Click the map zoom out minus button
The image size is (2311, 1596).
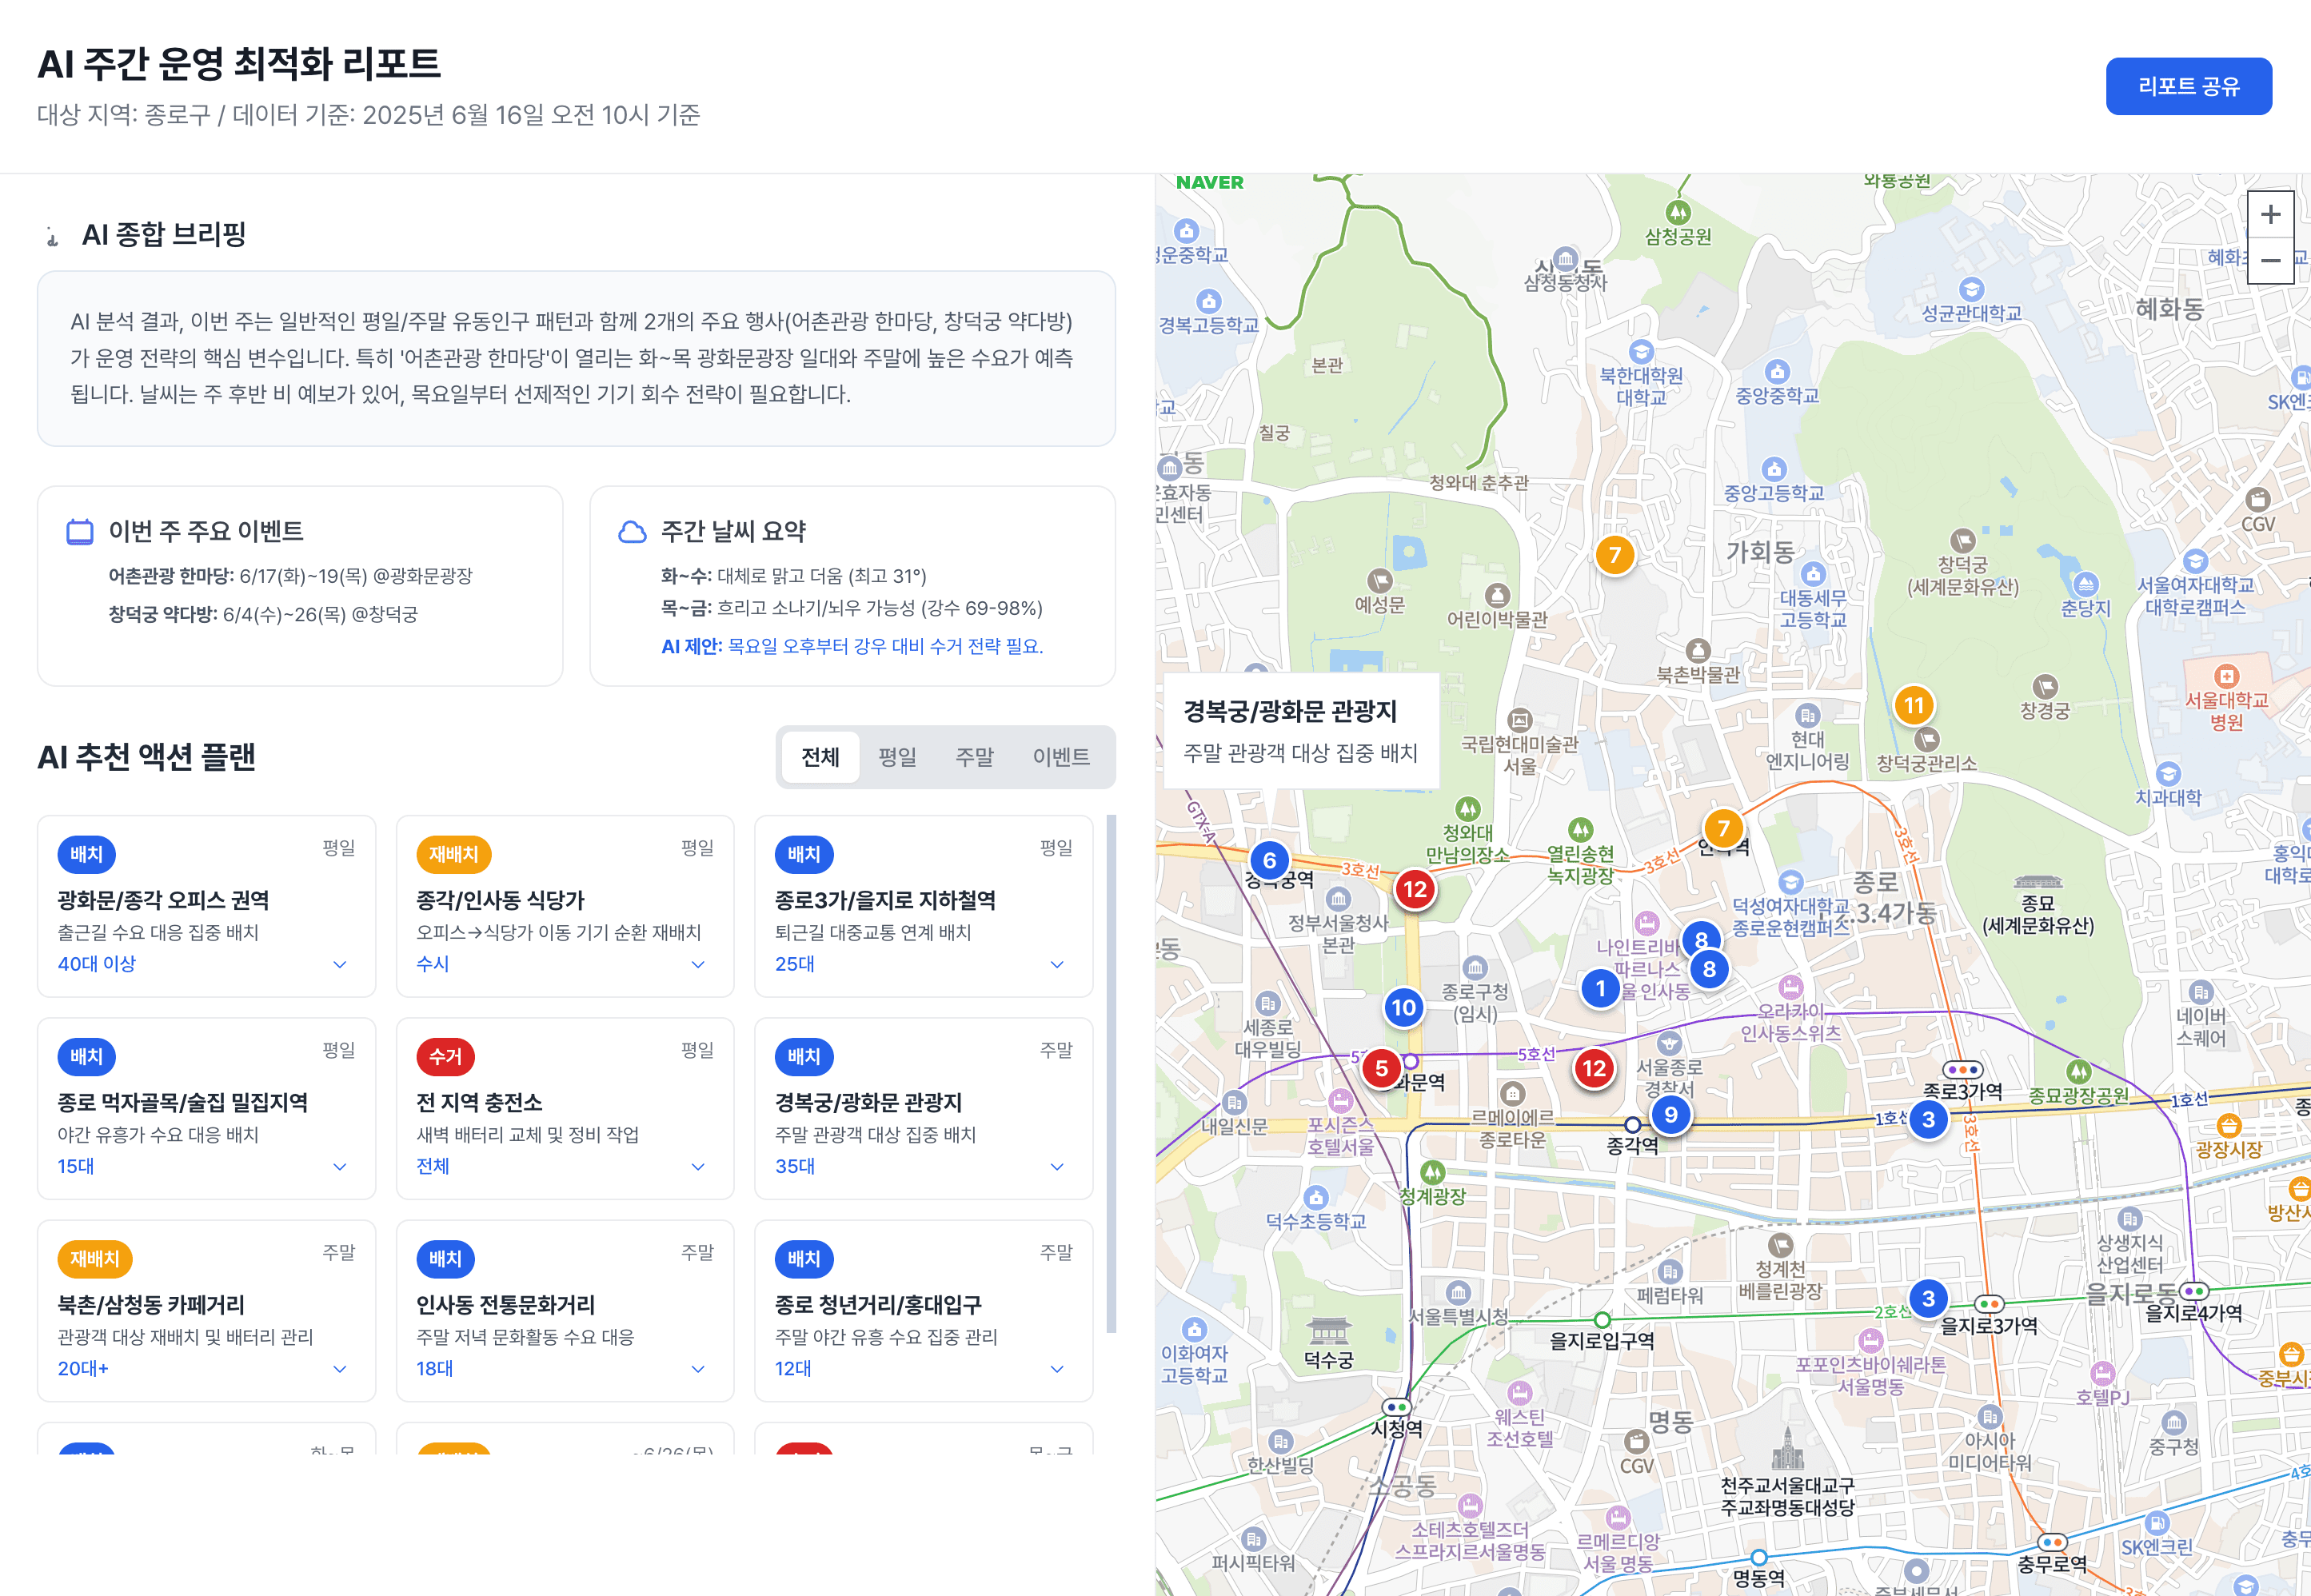point(2270,261)
